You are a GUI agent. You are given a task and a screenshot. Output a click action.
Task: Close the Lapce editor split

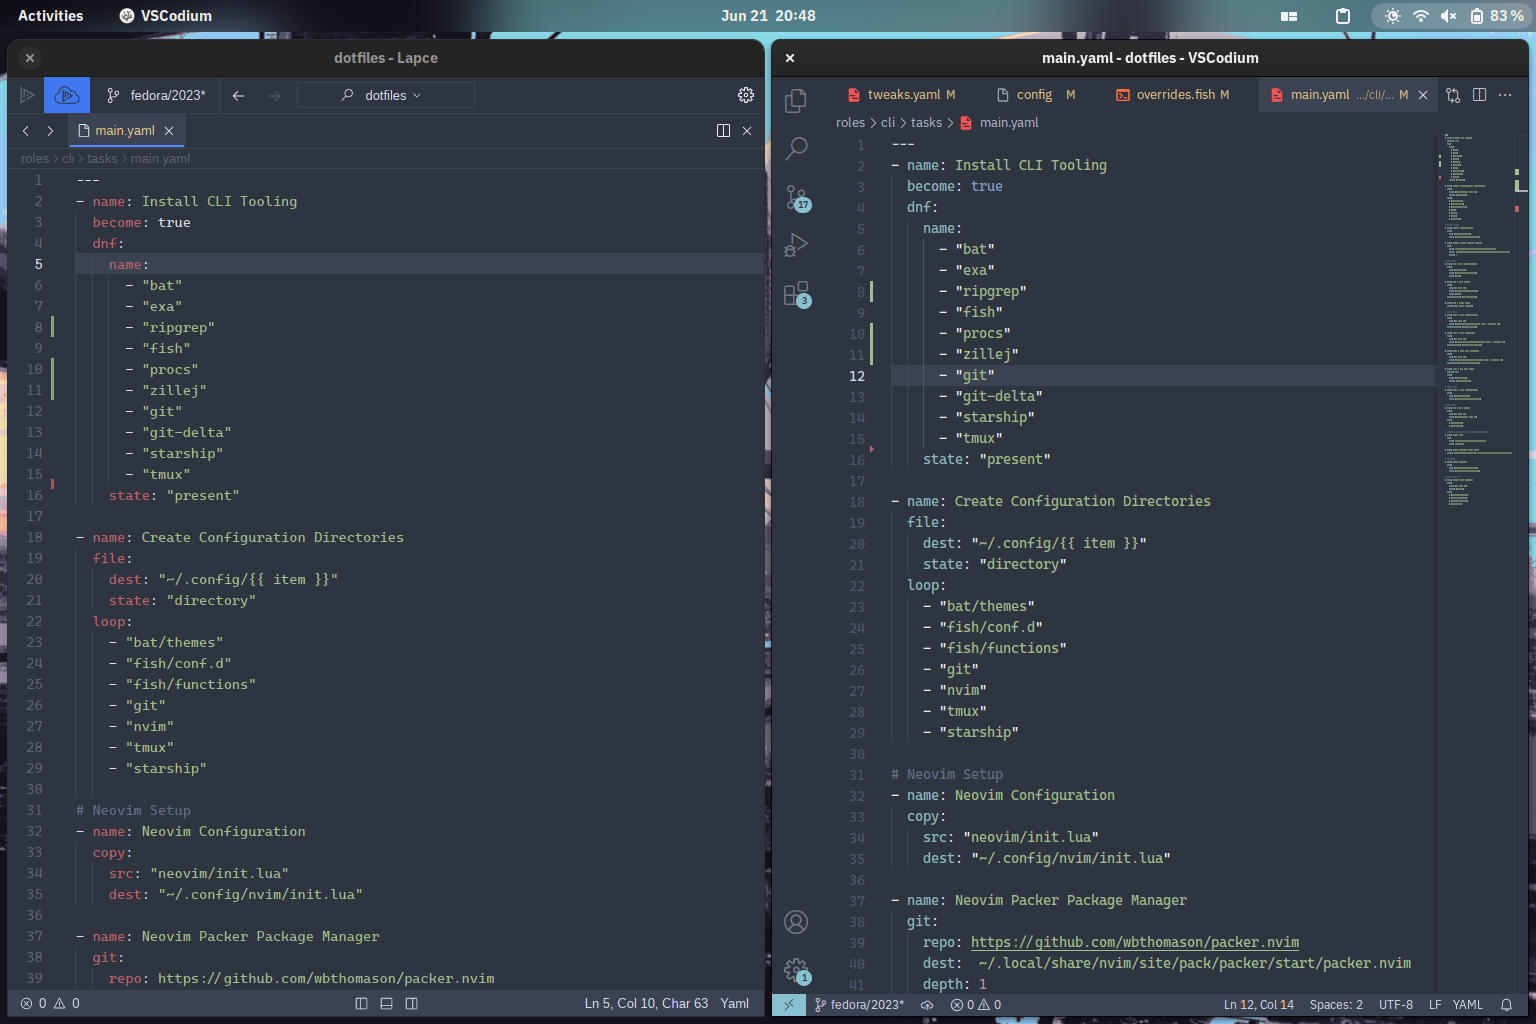[x=747, y=131]
